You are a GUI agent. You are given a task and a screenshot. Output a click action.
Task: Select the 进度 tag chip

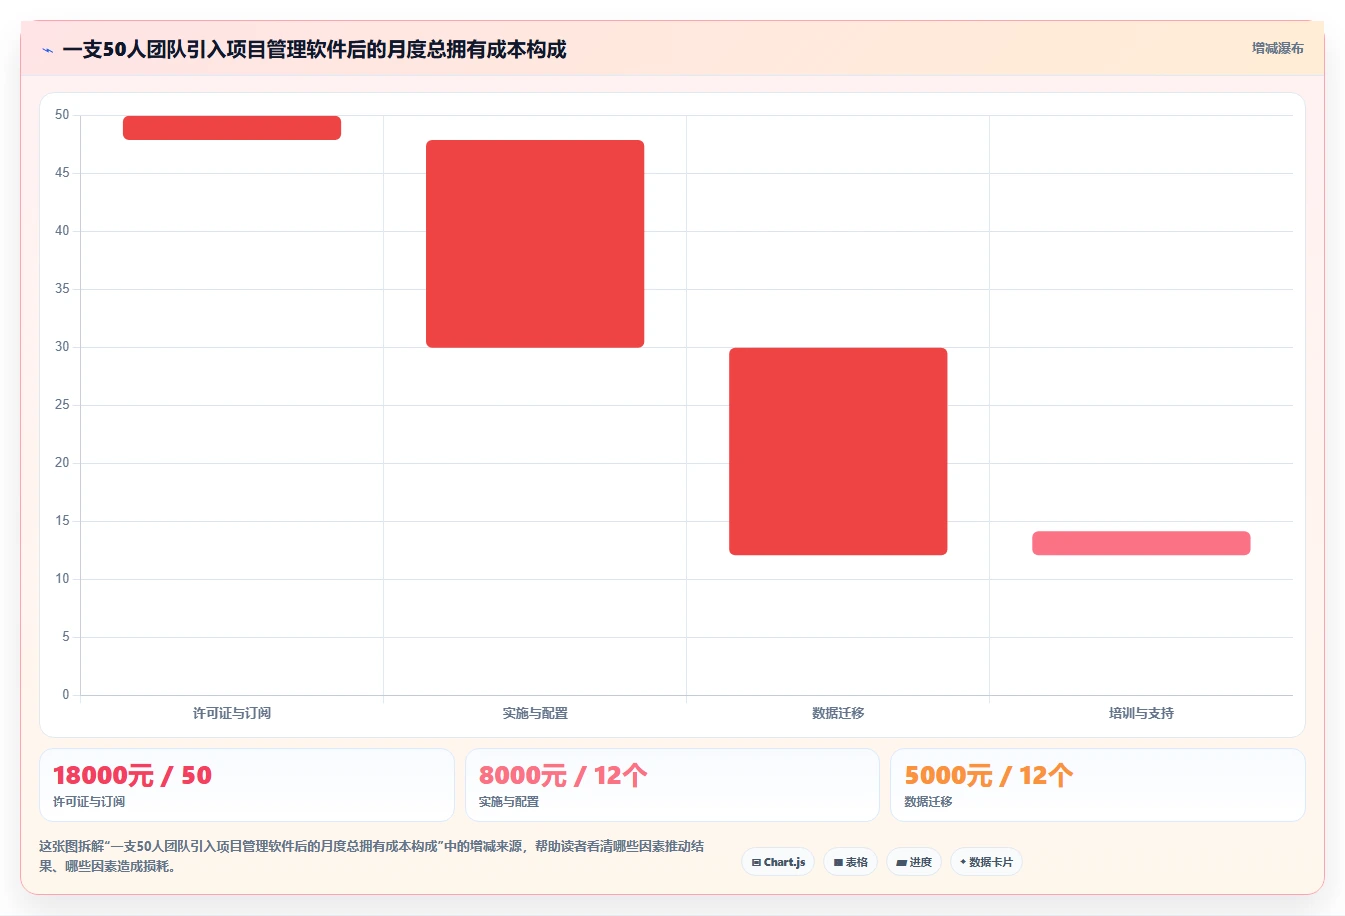[x=914, y=862]
